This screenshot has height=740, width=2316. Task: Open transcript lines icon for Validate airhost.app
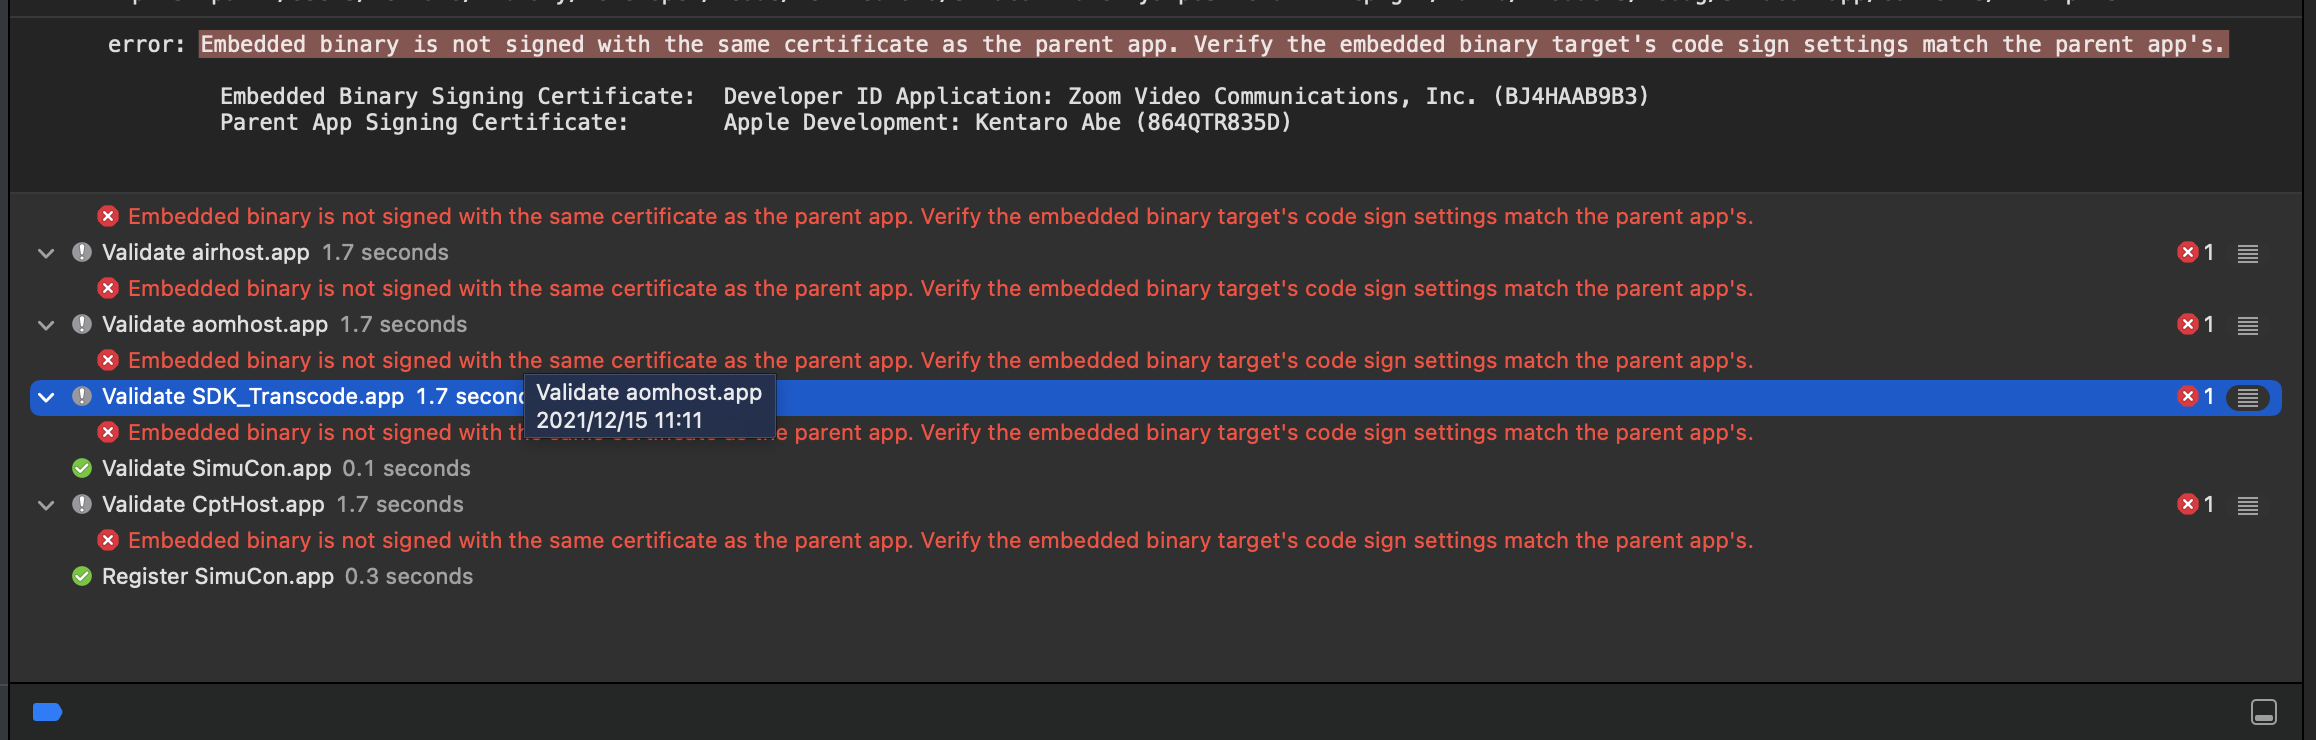2247,253
